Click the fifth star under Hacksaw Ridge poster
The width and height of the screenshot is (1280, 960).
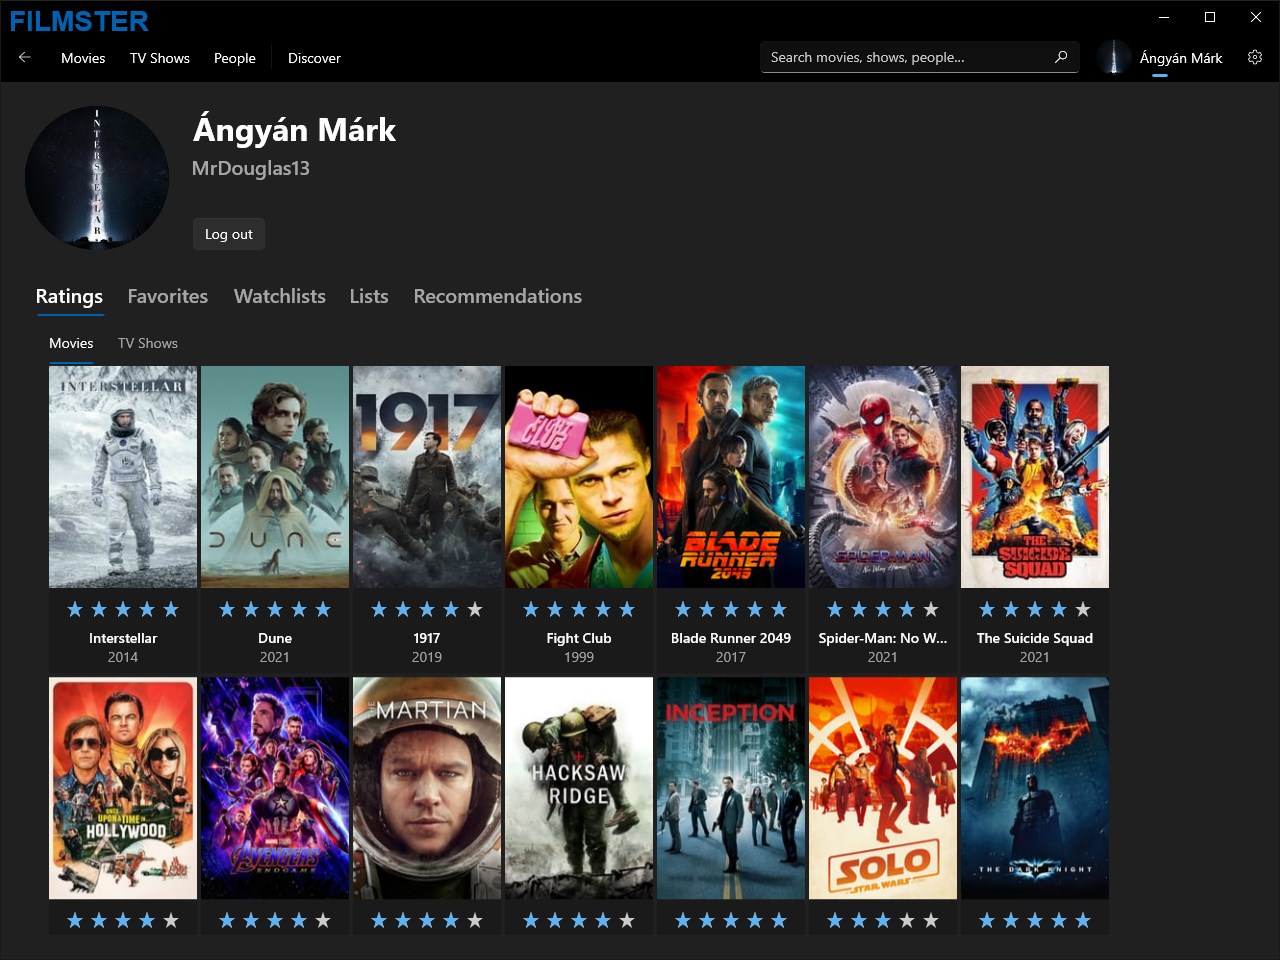pos(627,920)
